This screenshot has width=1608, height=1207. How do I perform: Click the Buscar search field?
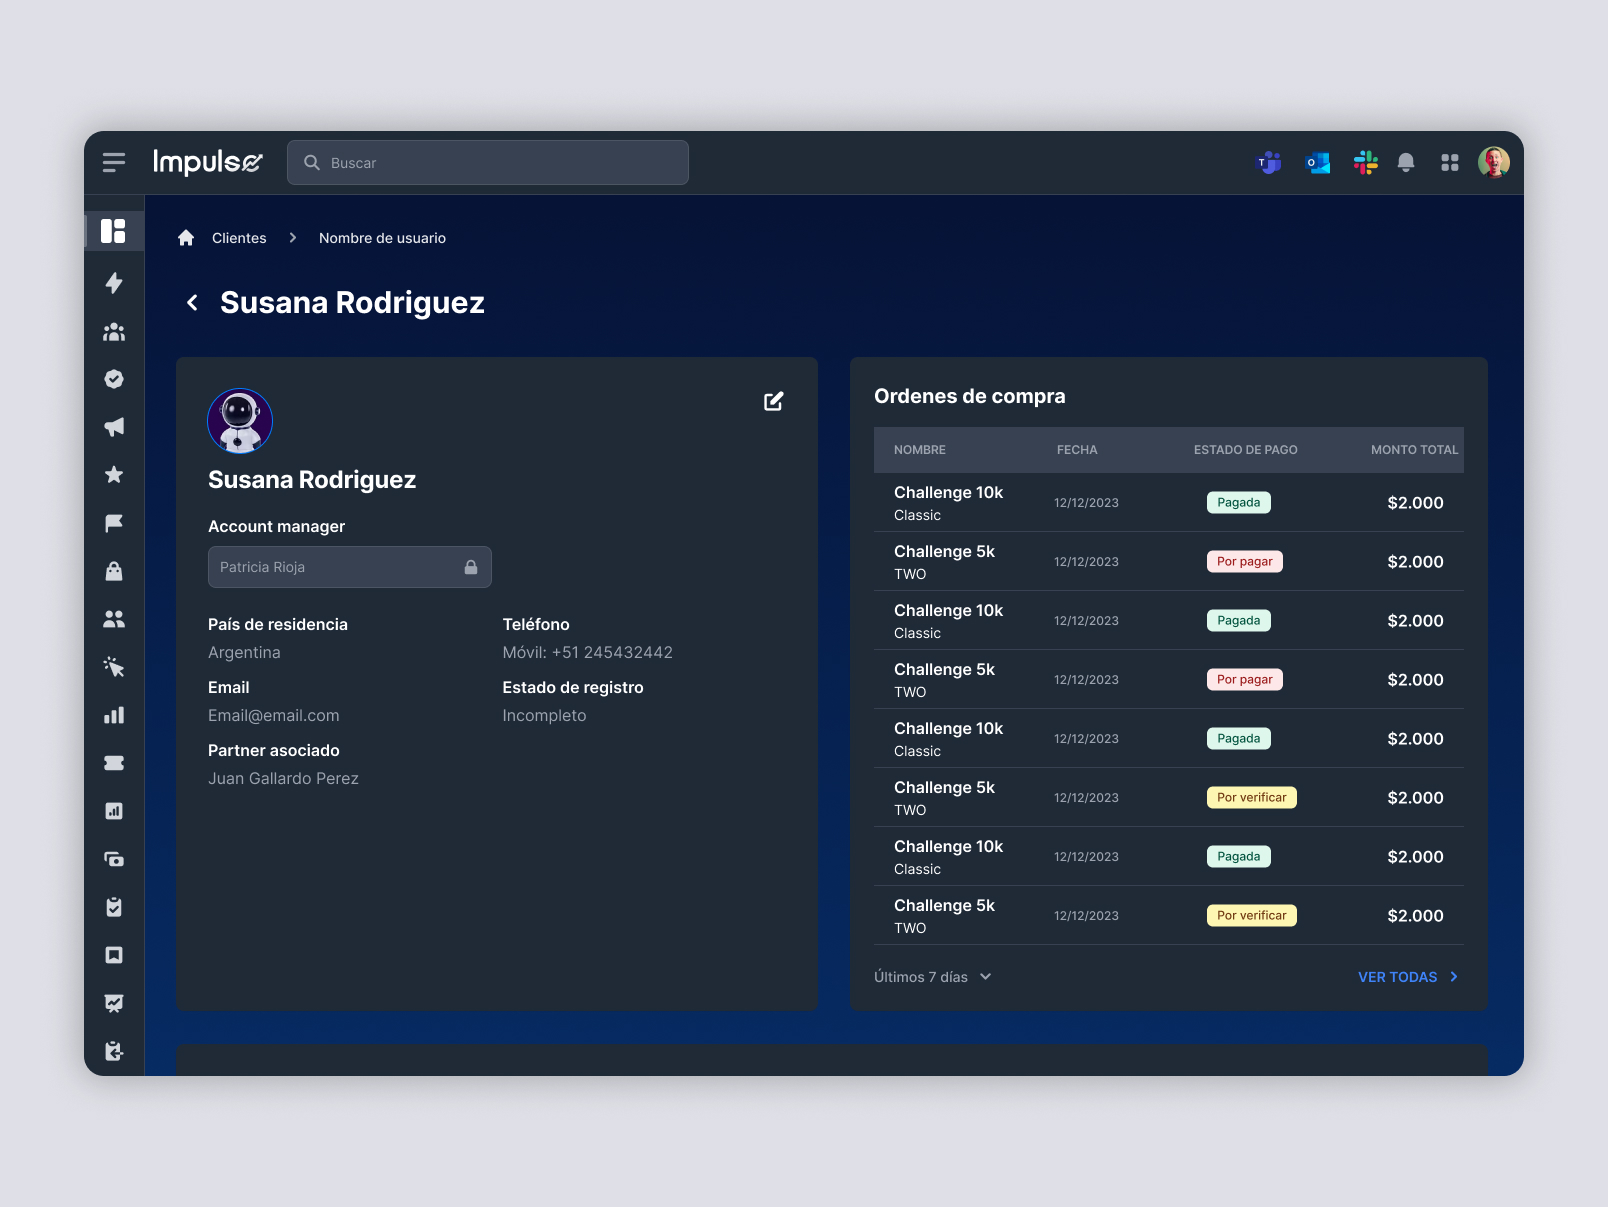click(x=488, y=162)
